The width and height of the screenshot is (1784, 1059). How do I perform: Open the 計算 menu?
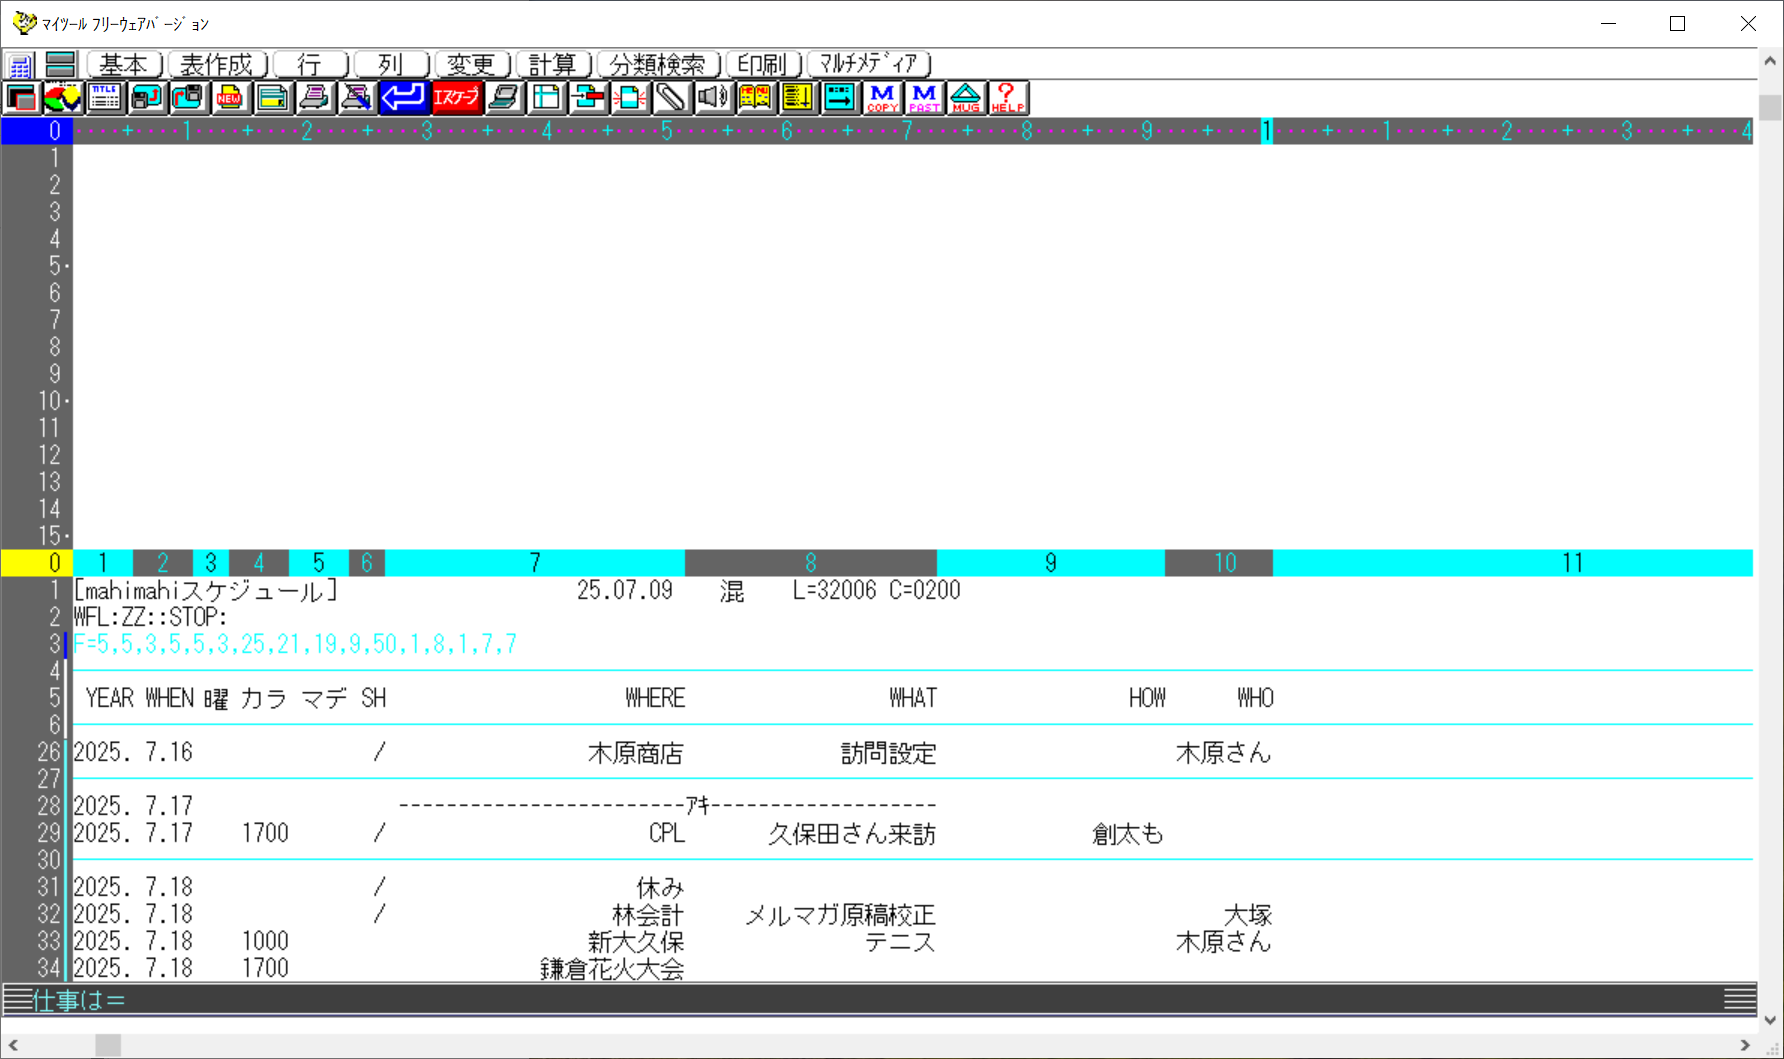(553, 65)
